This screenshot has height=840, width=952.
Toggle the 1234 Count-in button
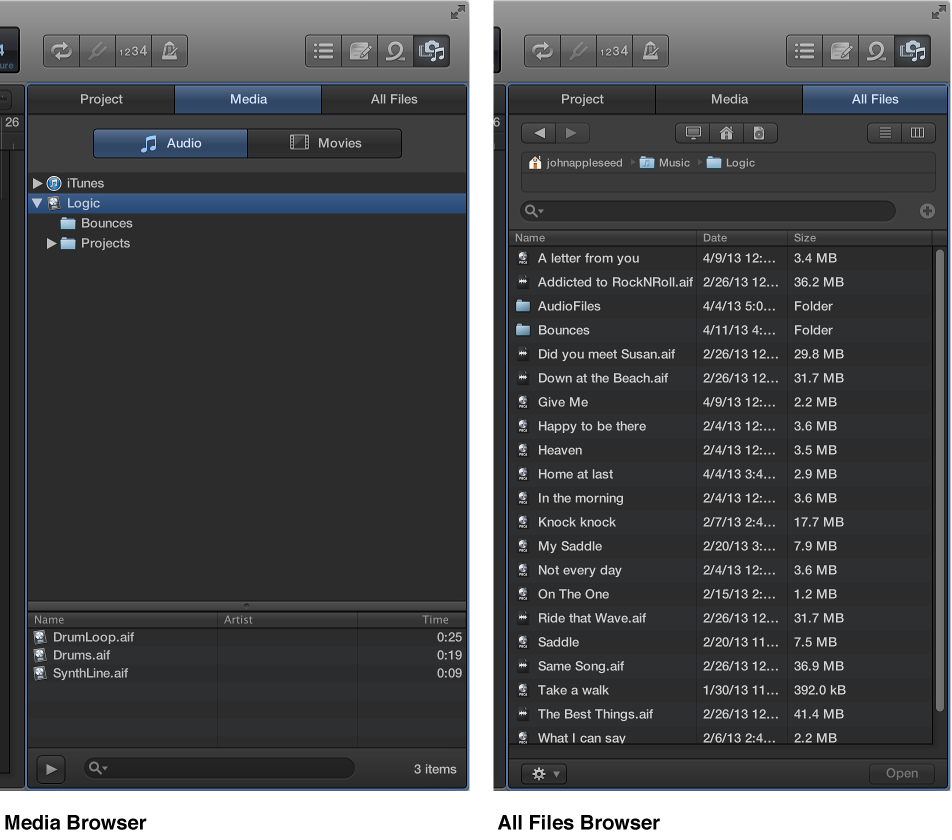pos(134,51)
